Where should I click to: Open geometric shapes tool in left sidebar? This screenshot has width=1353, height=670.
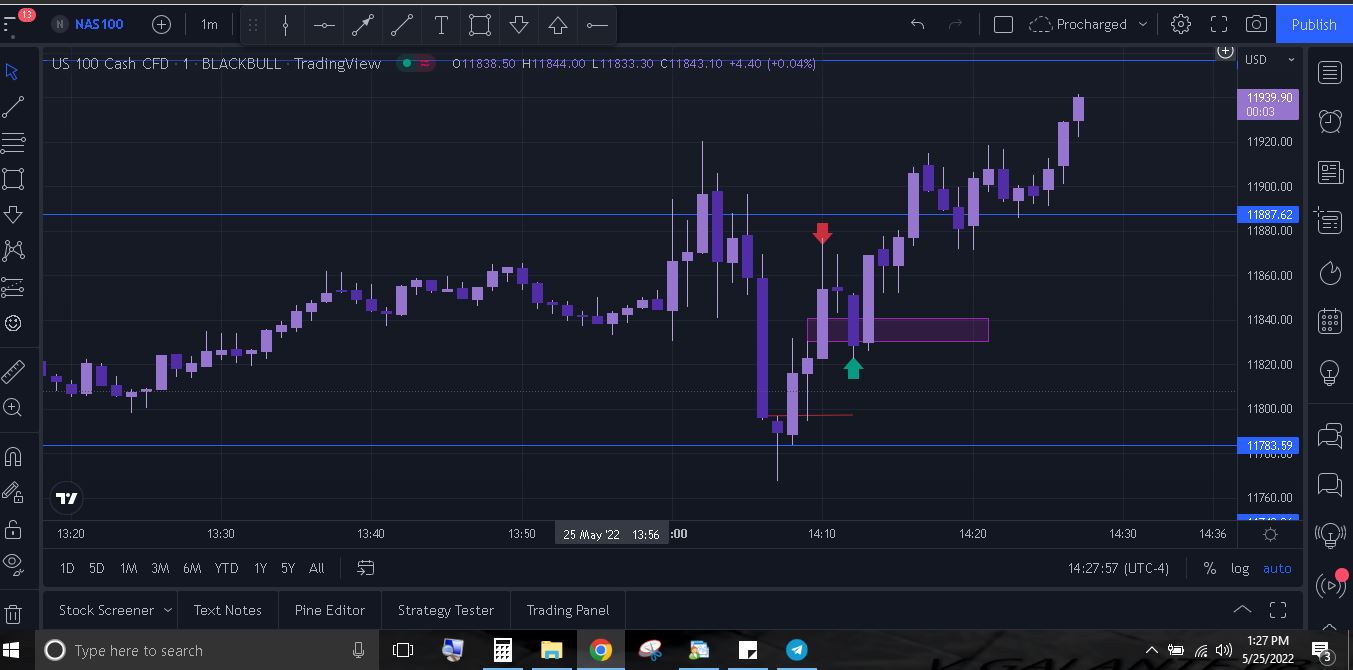click(x=13, y=179)
